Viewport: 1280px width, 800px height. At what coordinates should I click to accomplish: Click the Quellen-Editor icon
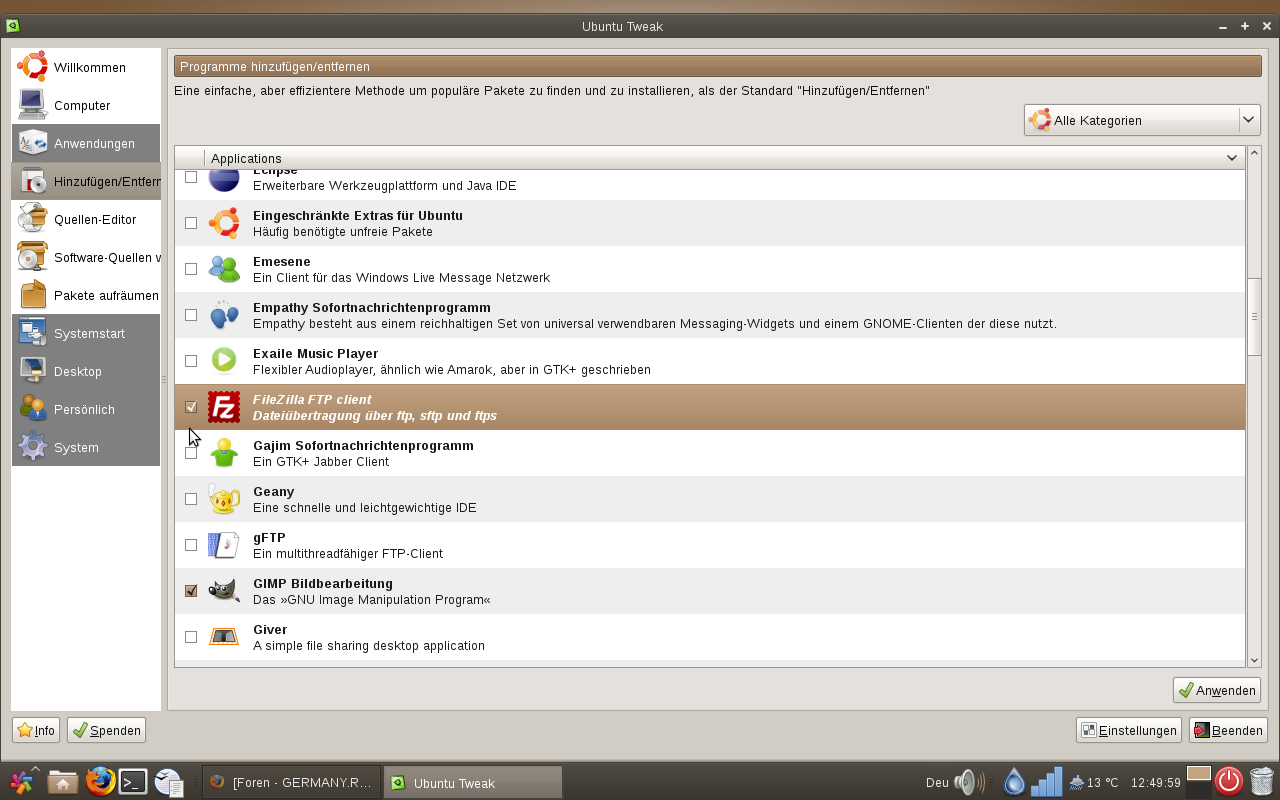coord(33,219)
